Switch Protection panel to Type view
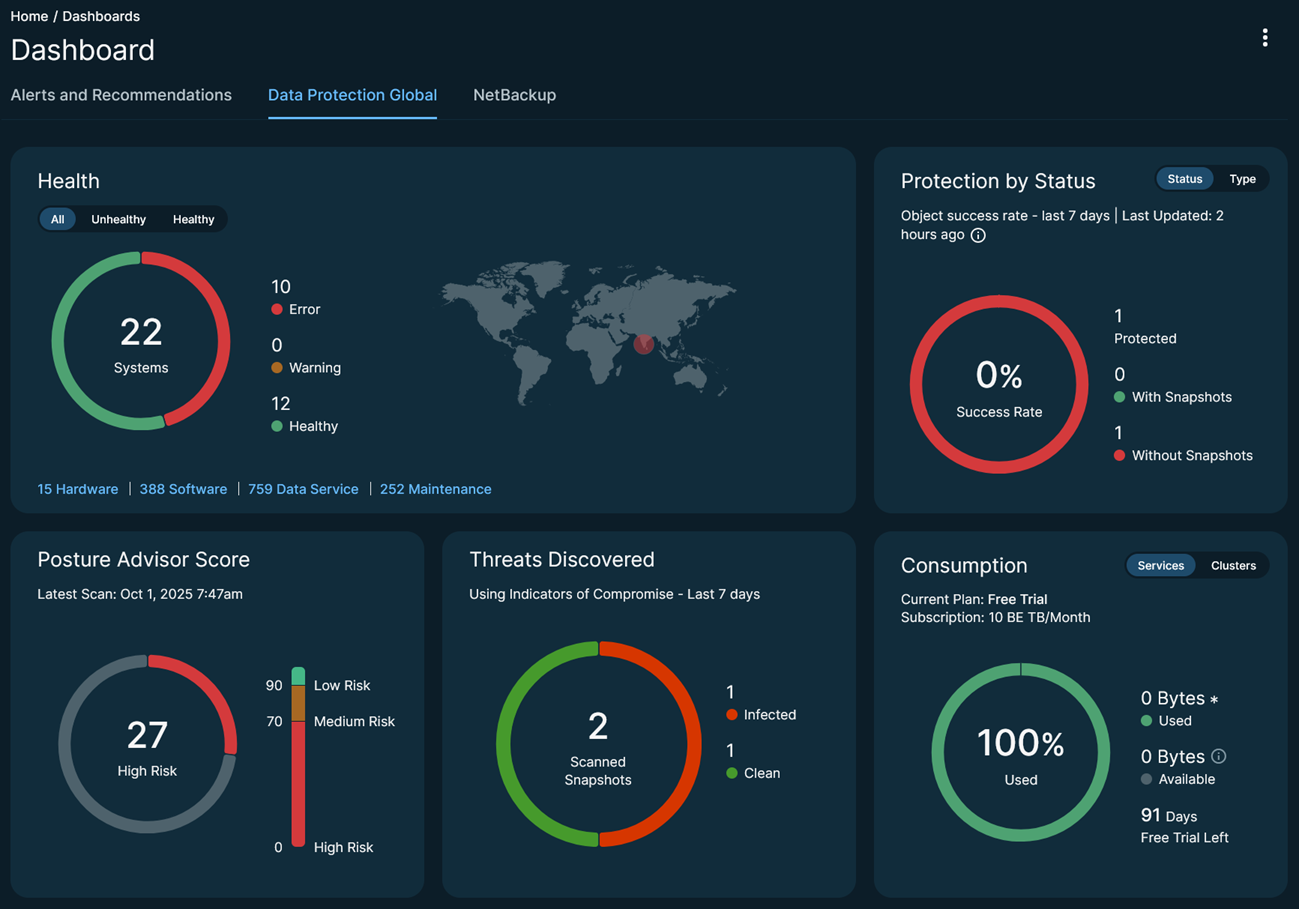Viewport: 1299px width, 909px height. 1242,179
